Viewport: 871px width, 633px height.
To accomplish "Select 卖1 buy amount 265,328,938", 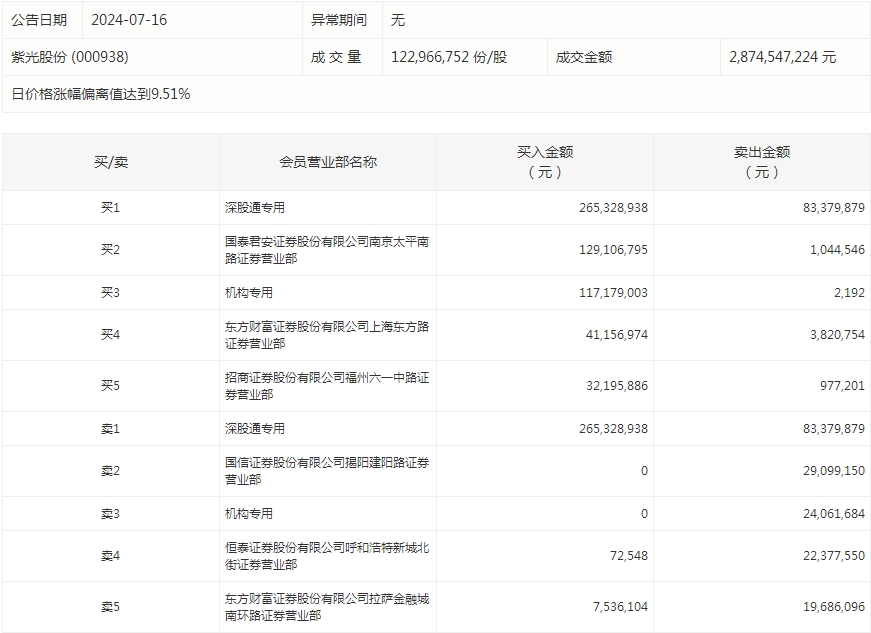I will tap(613, 429).
